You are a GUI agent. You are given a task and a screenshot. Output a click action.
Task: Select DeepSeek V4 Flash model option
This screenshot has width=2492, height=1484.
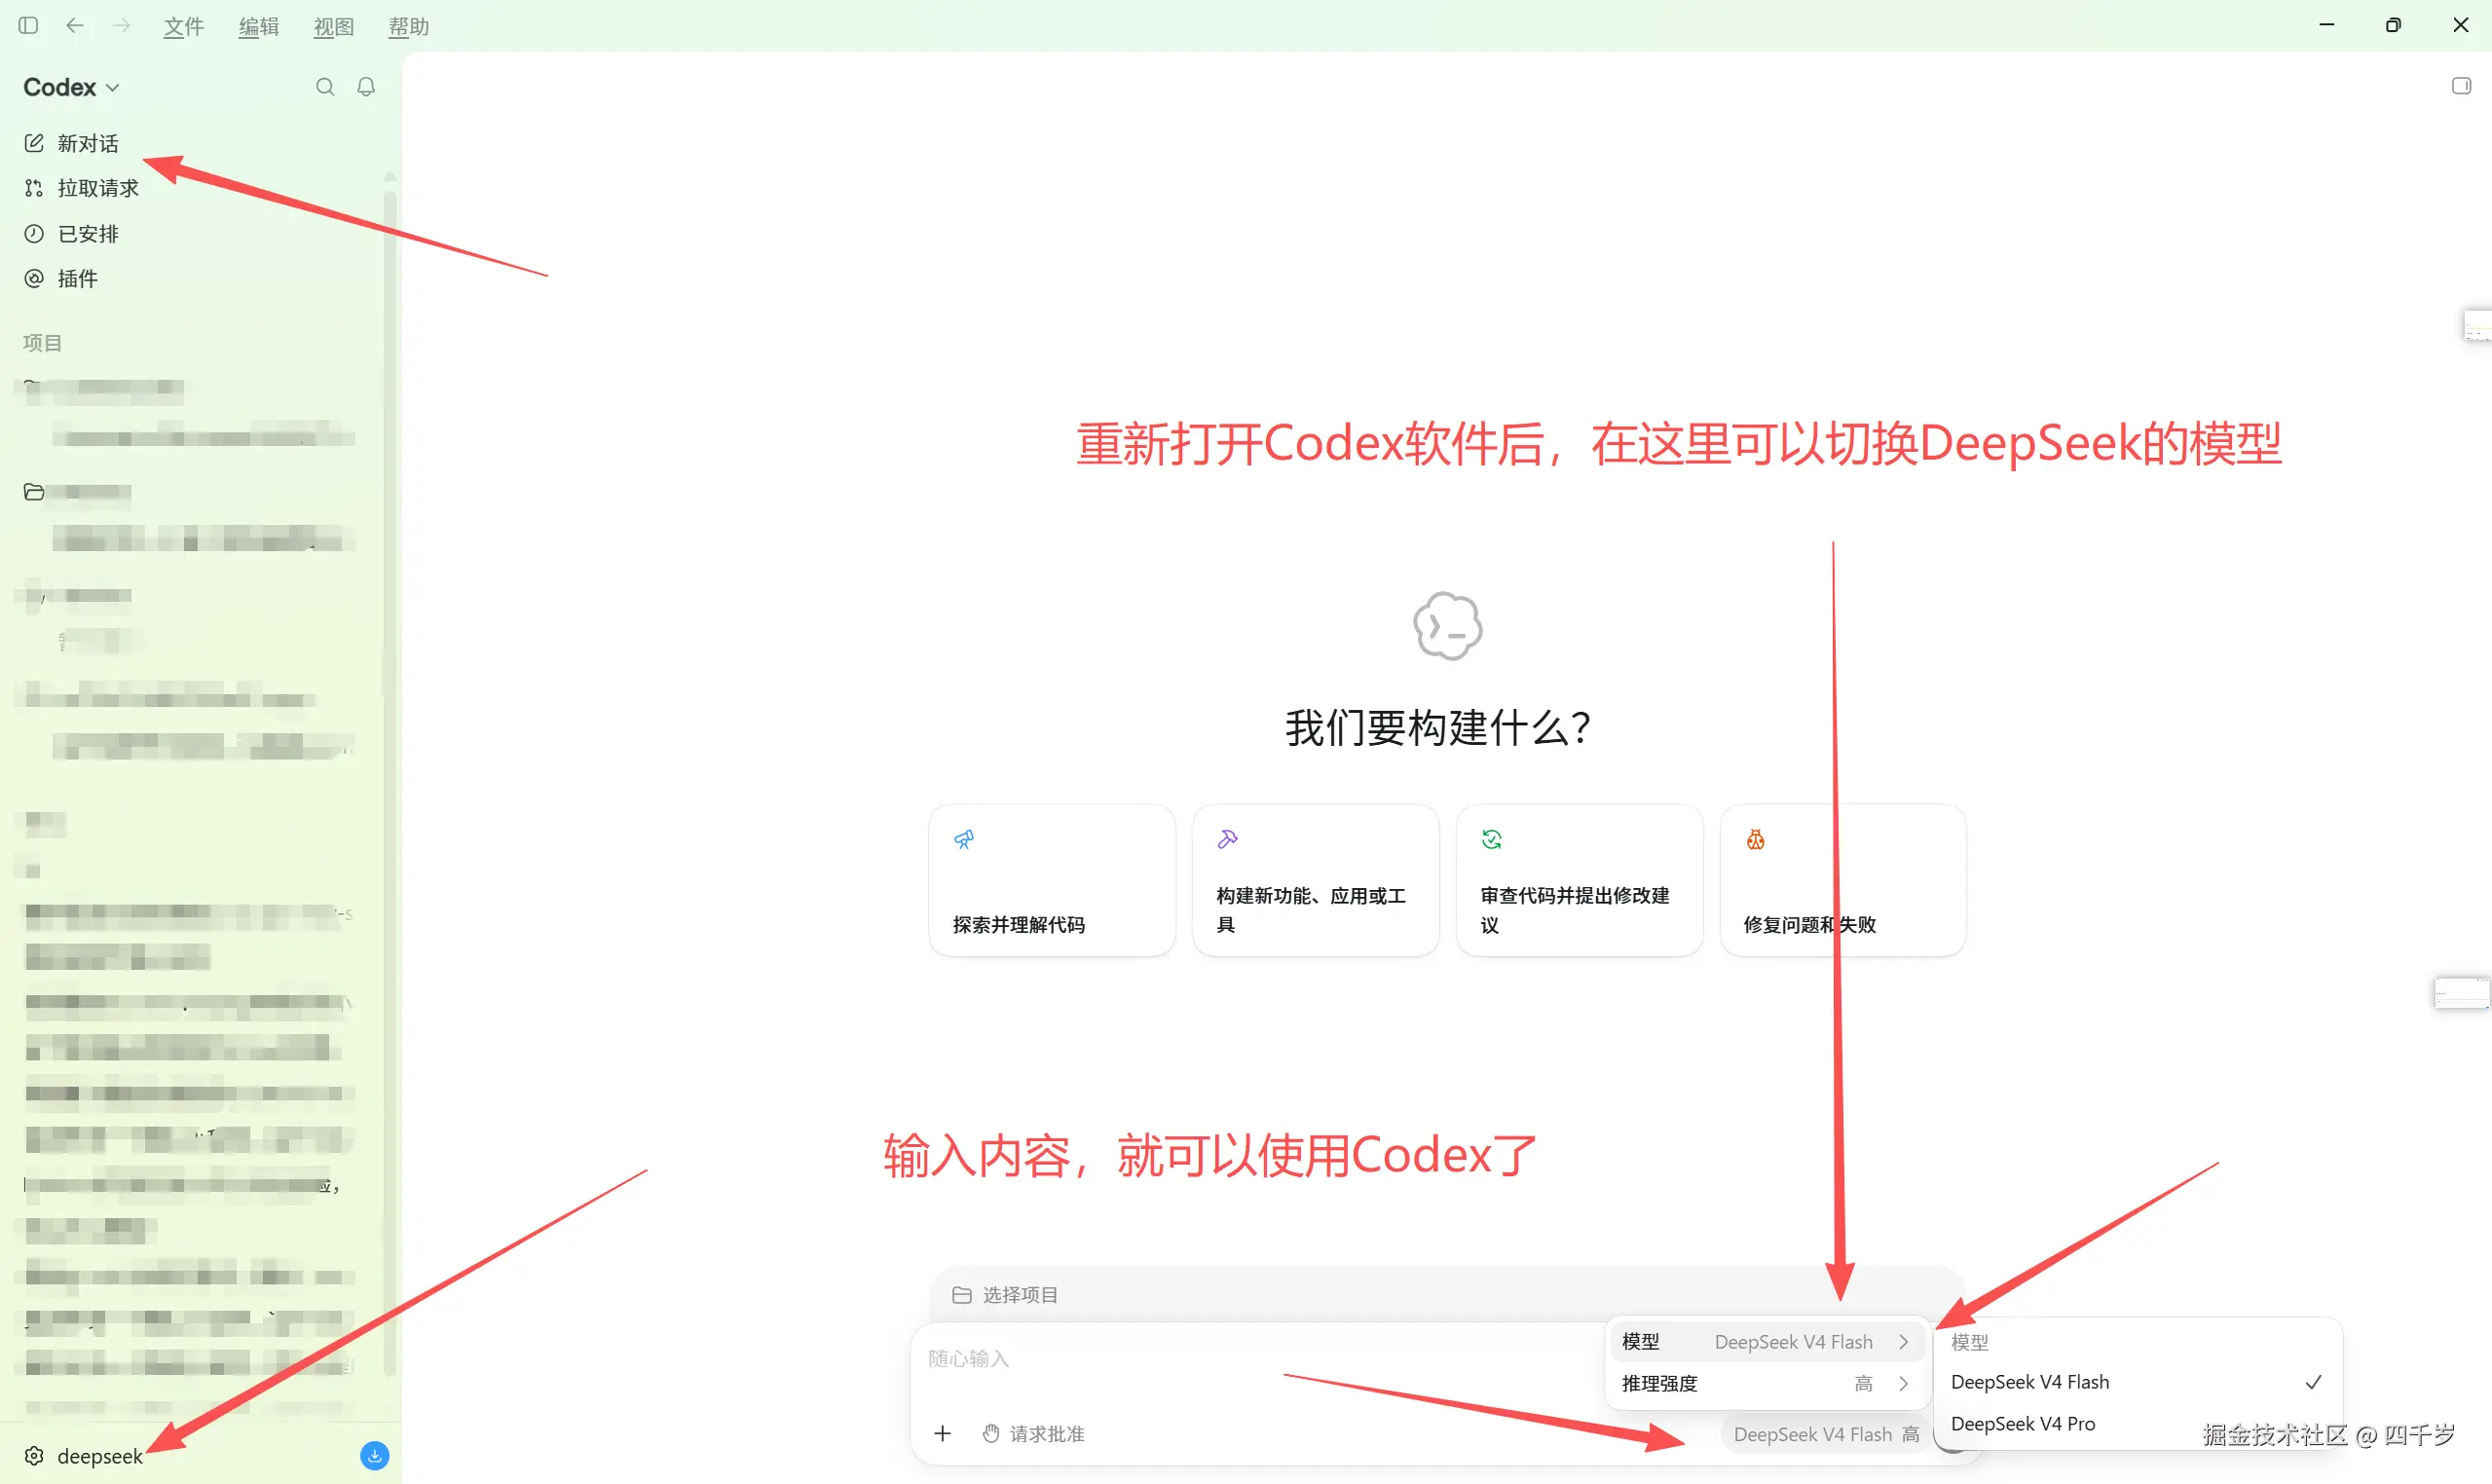pos(2136,1381)
